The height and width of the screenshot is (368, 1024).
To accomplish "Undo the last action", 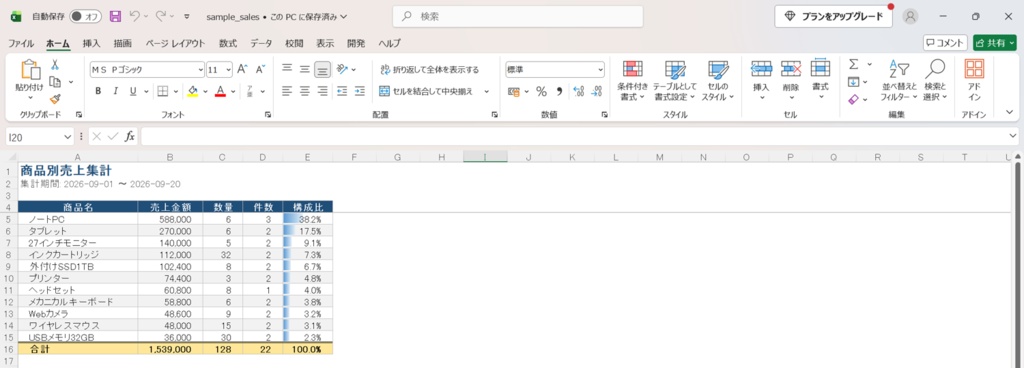I will (135, 16).
